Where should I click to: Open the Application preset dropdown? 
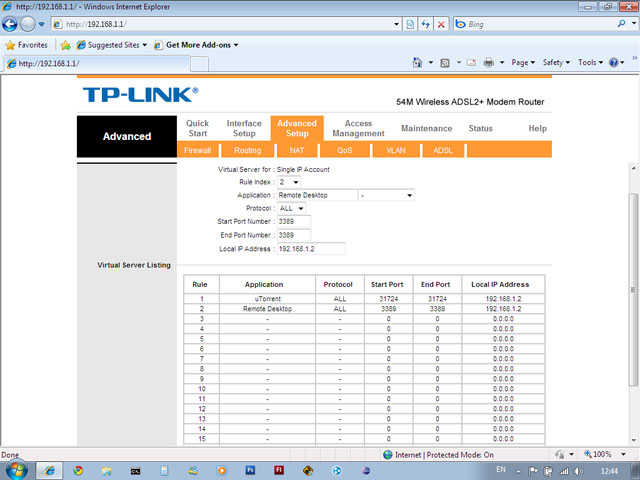tap(386, 195)
